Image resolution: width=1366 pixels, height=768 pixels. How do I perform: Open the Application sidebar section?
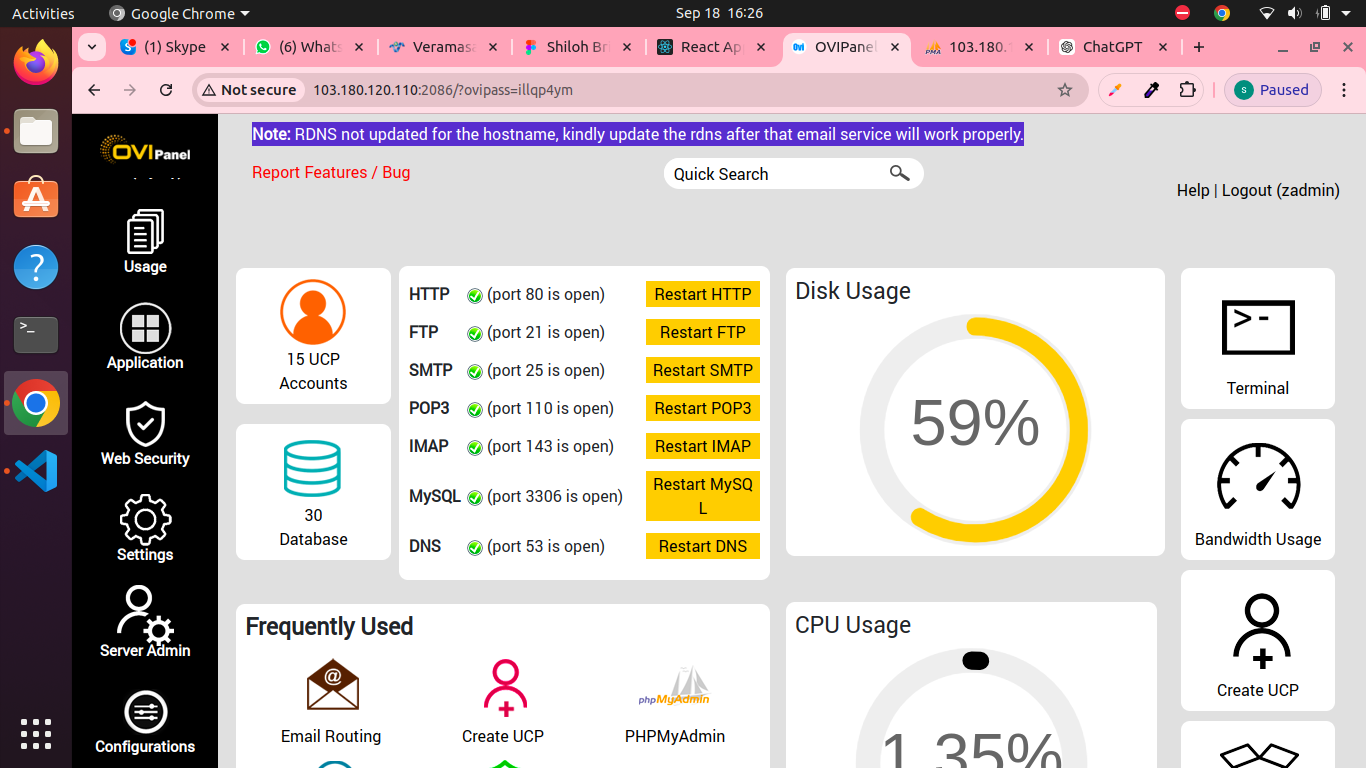tap(145, 330)
